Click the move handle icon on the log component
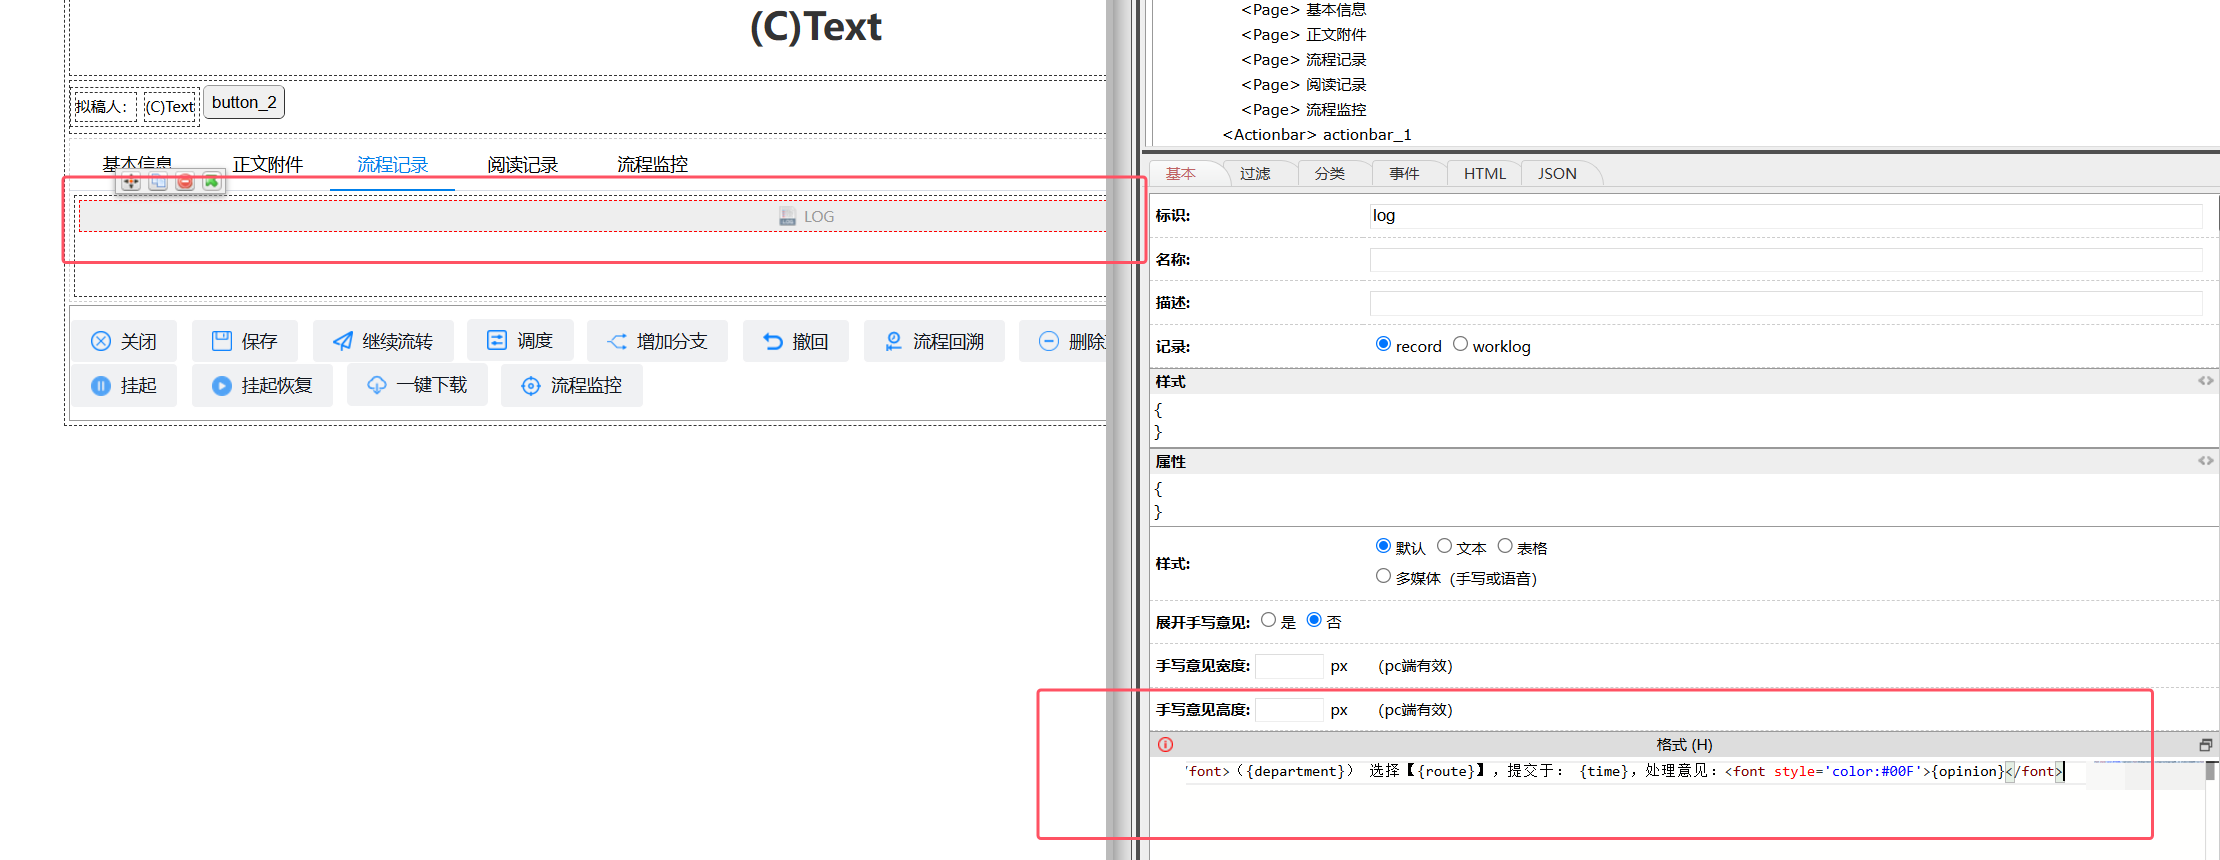 click(x=131, y=181)
